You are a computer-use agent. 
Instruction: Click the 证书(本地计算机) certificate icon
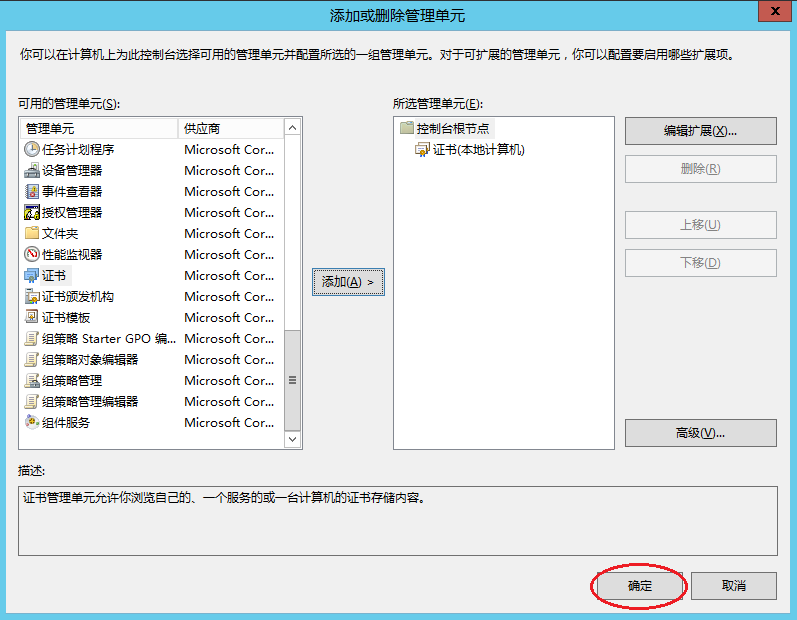422,149
